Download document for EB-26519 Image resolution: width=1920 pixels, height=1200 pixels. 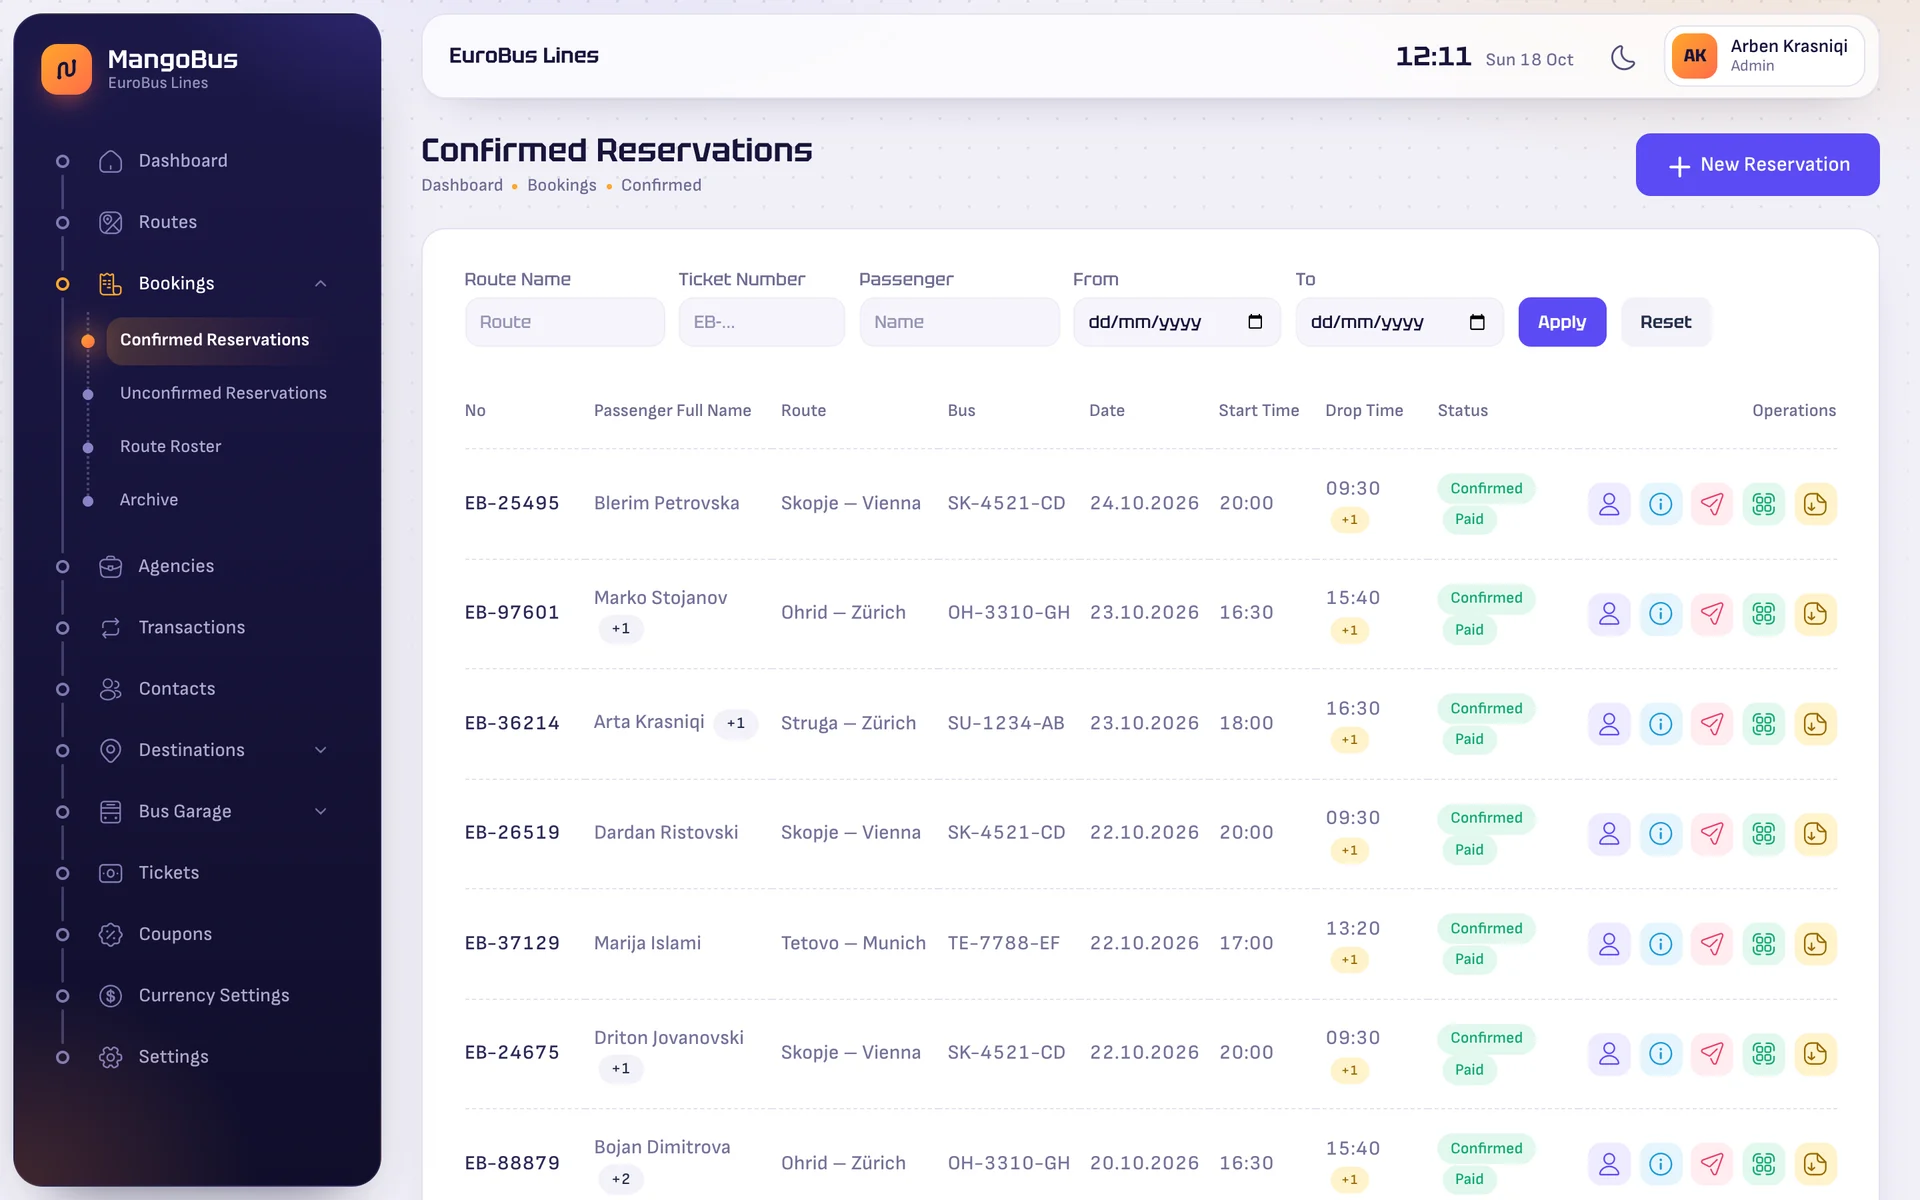1815,834
